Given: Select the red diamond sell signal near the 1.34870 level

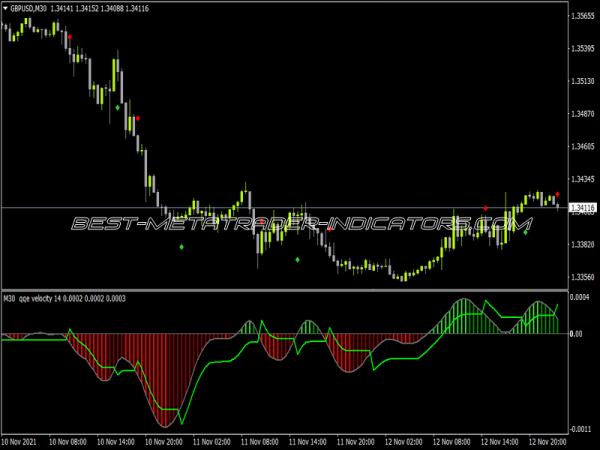Looking at the screenshot, I should (x=138, y=118).
